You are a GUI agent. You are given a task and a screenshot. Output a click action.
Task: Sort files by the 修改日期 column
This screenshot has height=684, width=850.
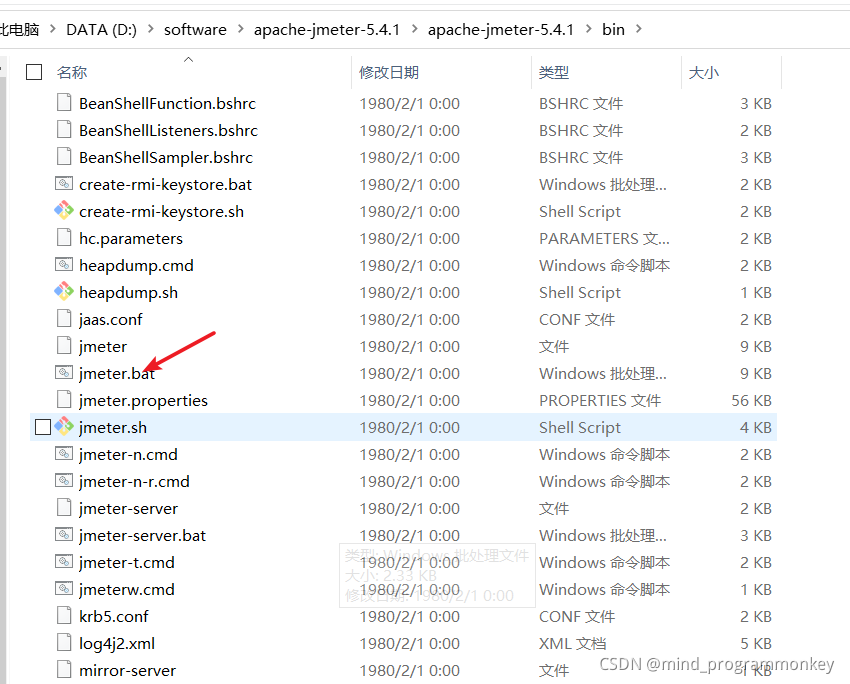tap(389, 72)
